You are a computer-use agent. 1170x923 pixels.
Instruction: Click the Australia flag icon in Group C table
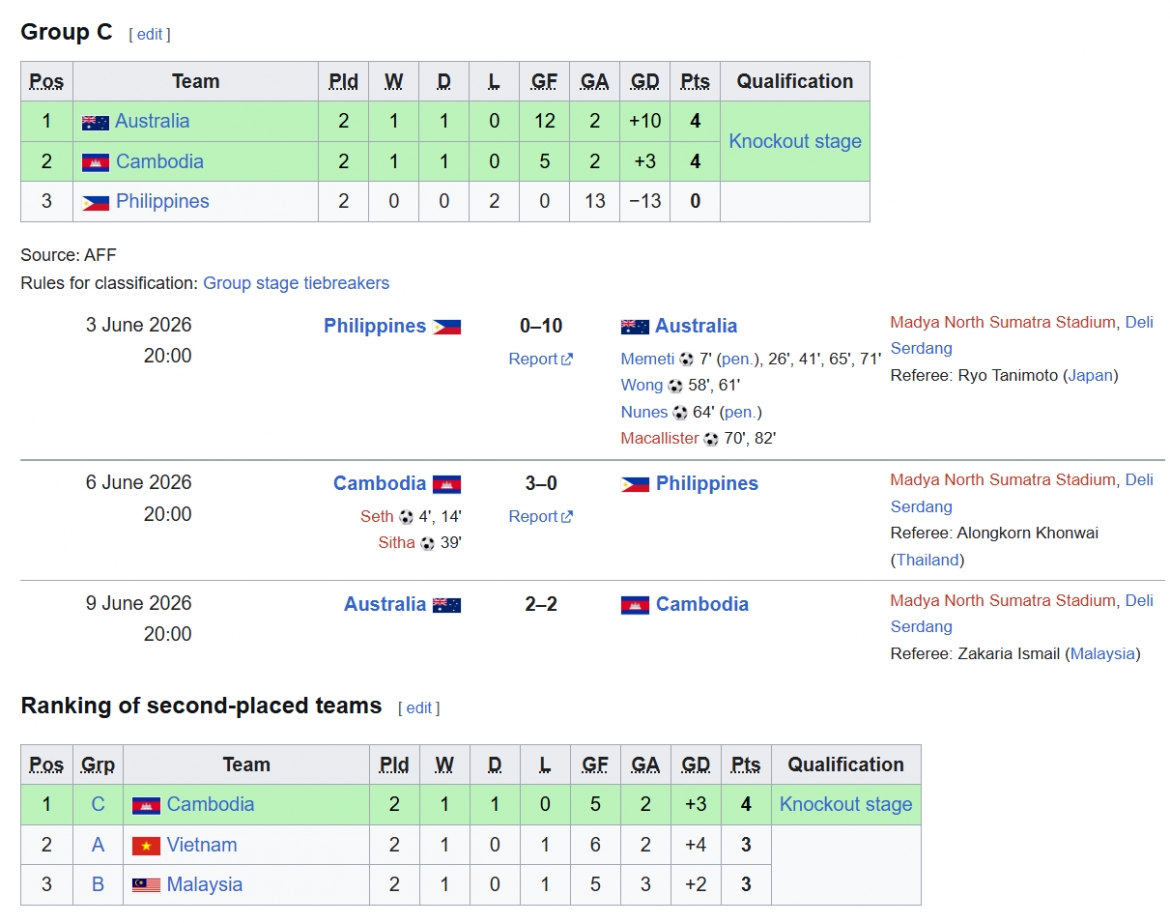pyautogui.click(x=95, y=122)
